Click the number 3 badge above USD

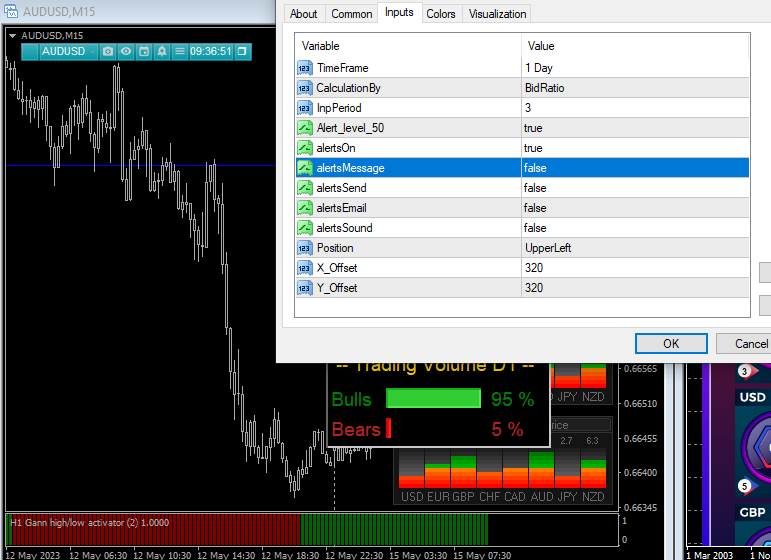tap(744, 371)
